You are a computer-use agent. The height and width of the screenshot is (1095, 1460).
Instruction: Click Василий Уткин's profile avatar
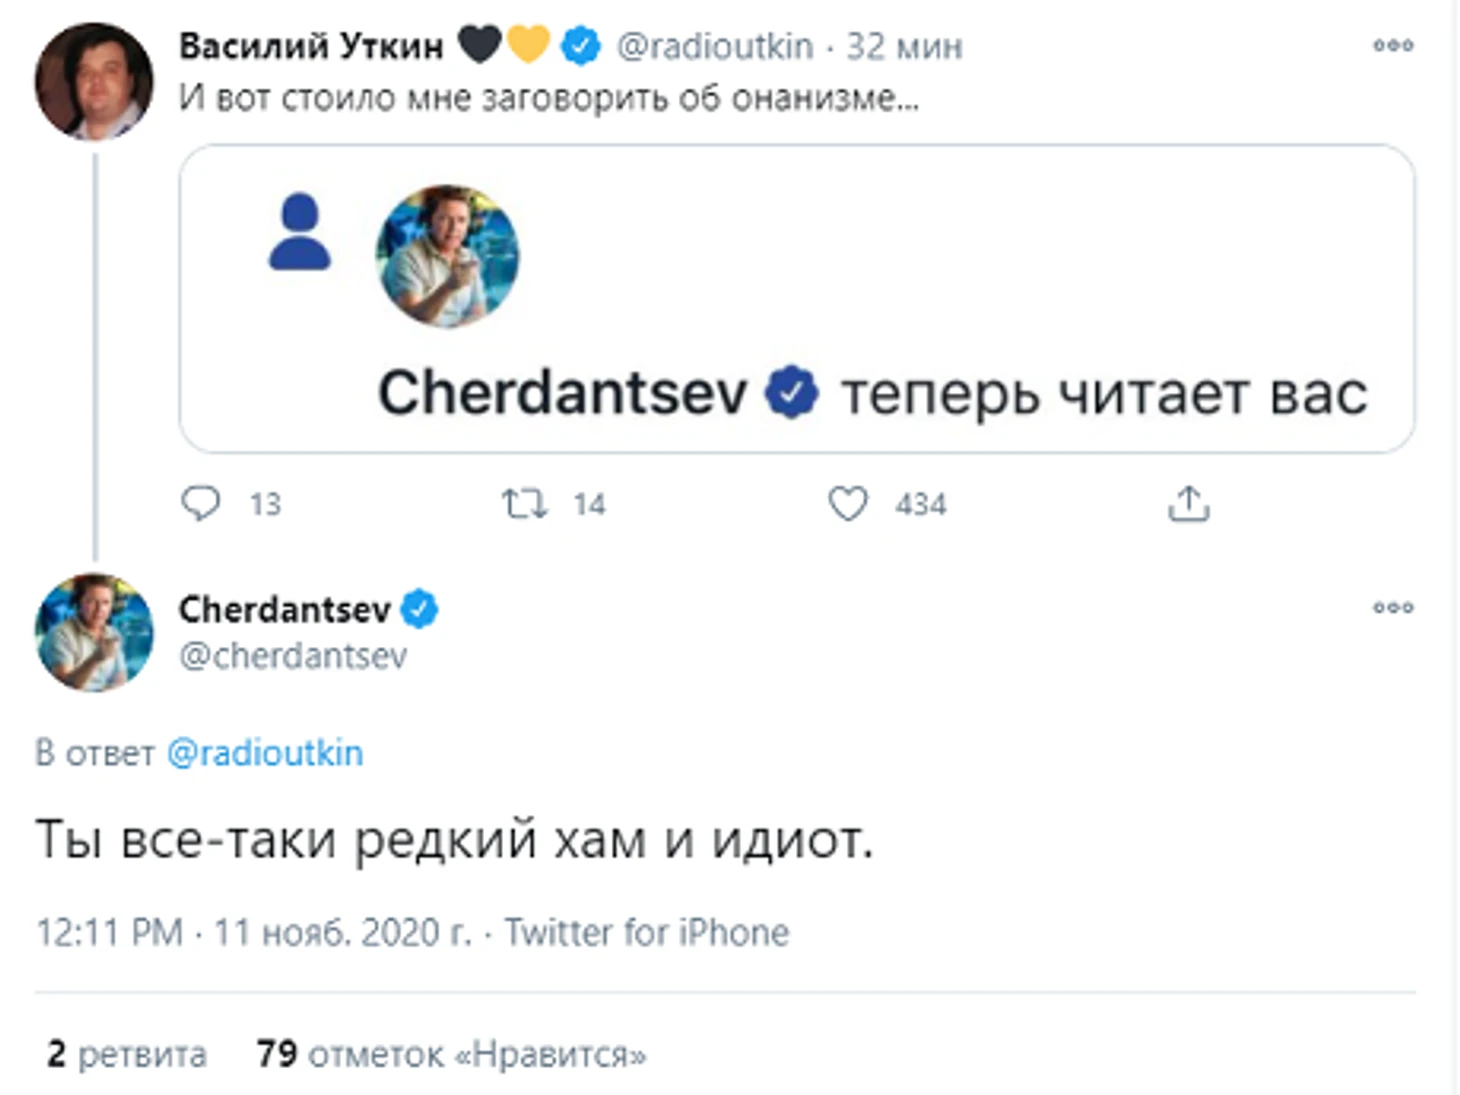[x=94, y=82]
